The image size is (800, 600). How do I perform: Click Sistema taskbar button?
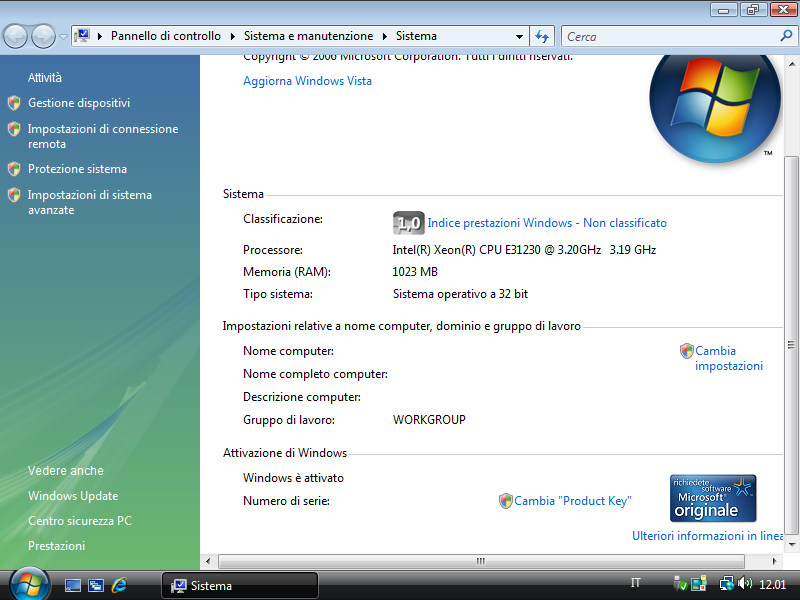(240, 585)
